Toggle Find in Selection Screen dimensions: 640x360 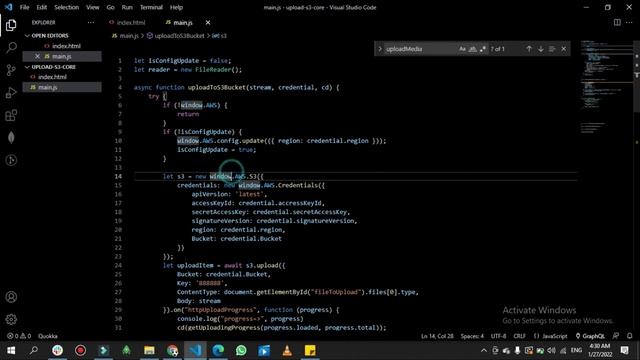point(552,49)
